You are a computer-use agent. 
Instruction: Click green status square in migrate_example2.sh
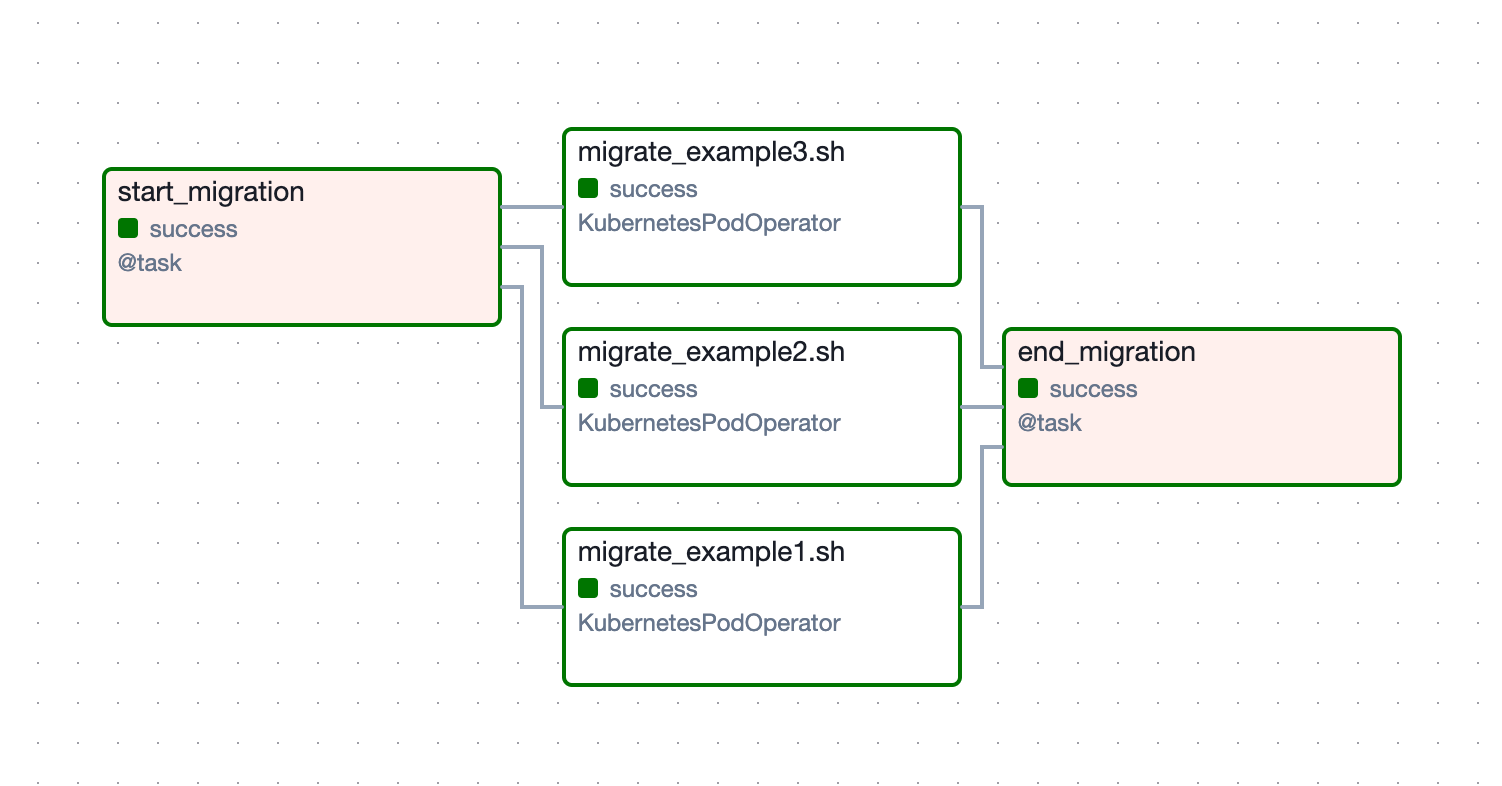tap(588, 388)
